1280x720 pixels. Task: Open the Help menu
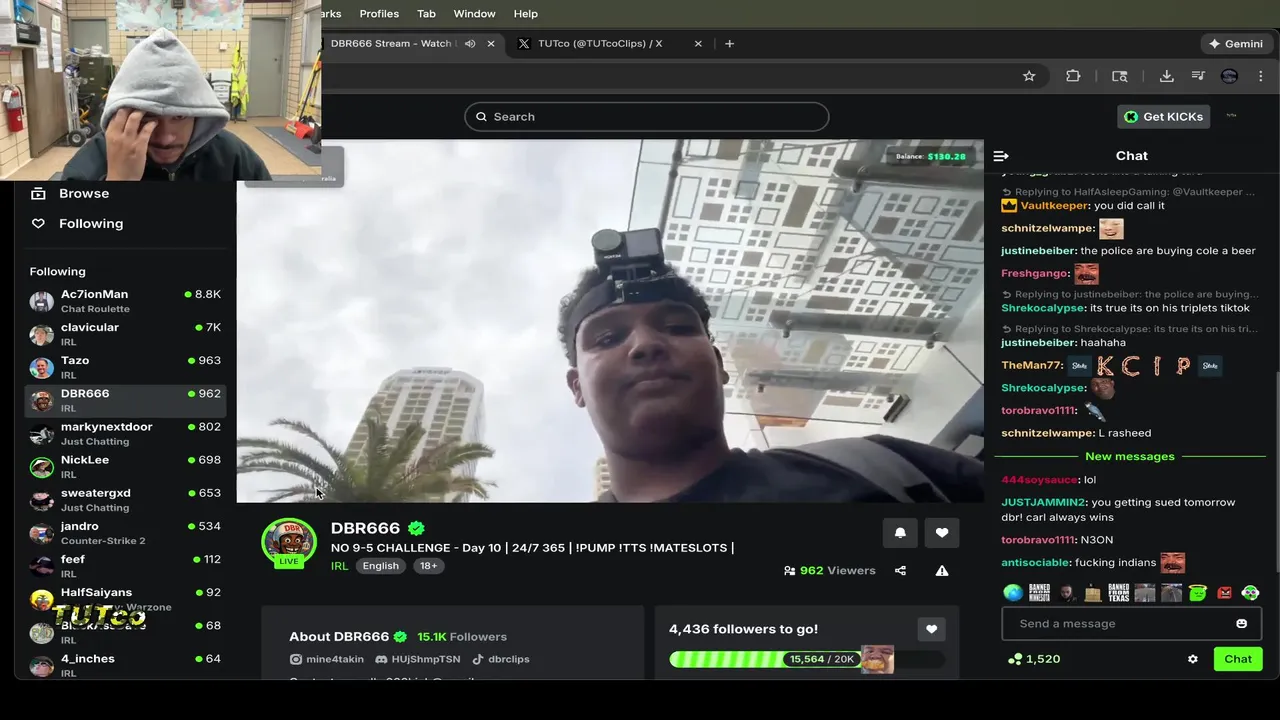pyautogui.click(x=526, y=14)
